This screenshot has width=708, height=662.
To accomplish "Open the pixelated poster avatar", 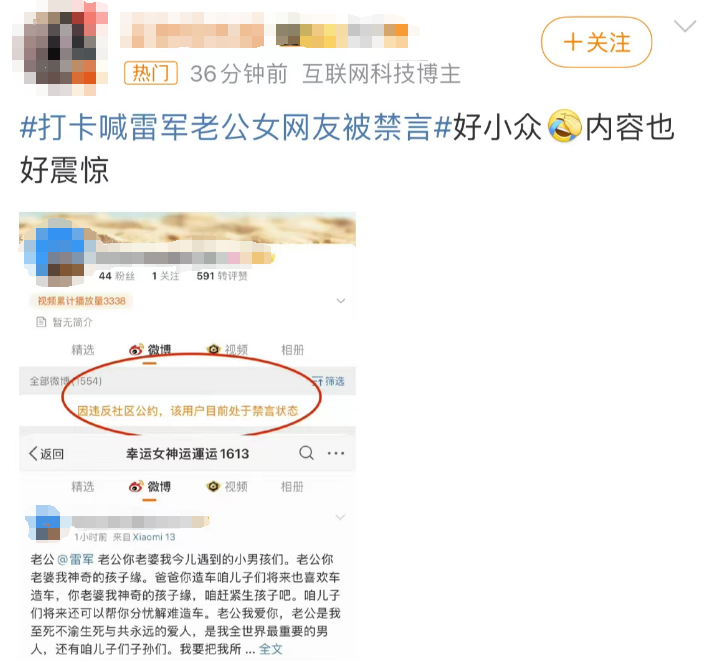I will tap(60, 50).
